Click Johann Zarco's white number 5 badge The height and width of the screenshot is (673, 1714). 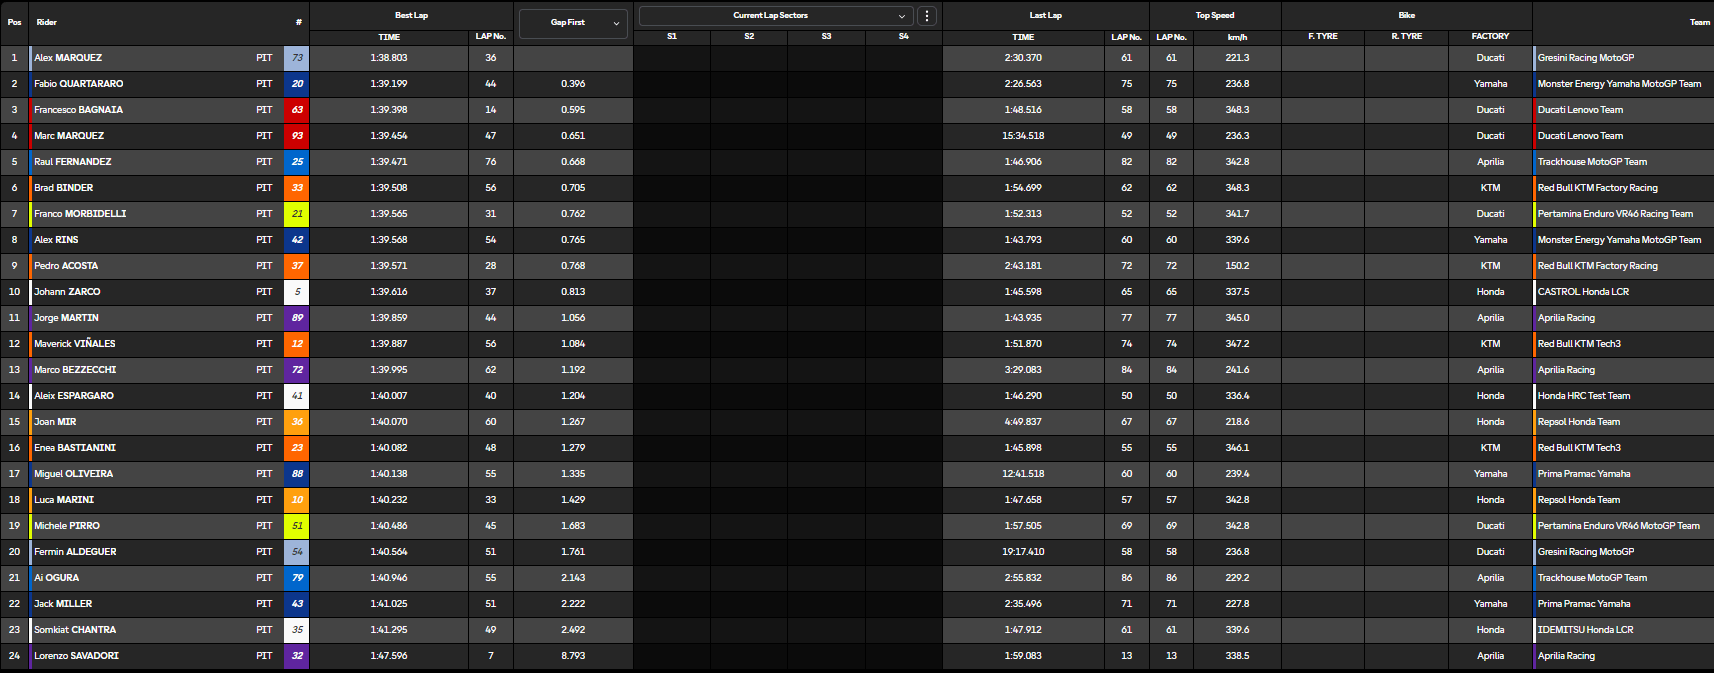(x=297, y=292)
